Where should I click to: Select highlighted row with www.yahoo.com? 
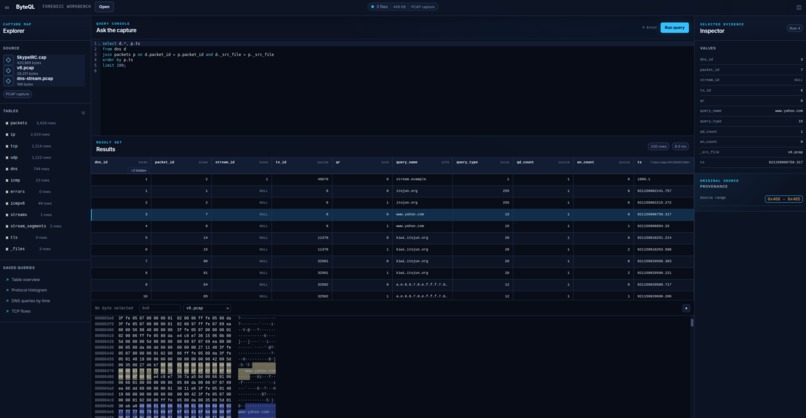(x=393, y=214)
